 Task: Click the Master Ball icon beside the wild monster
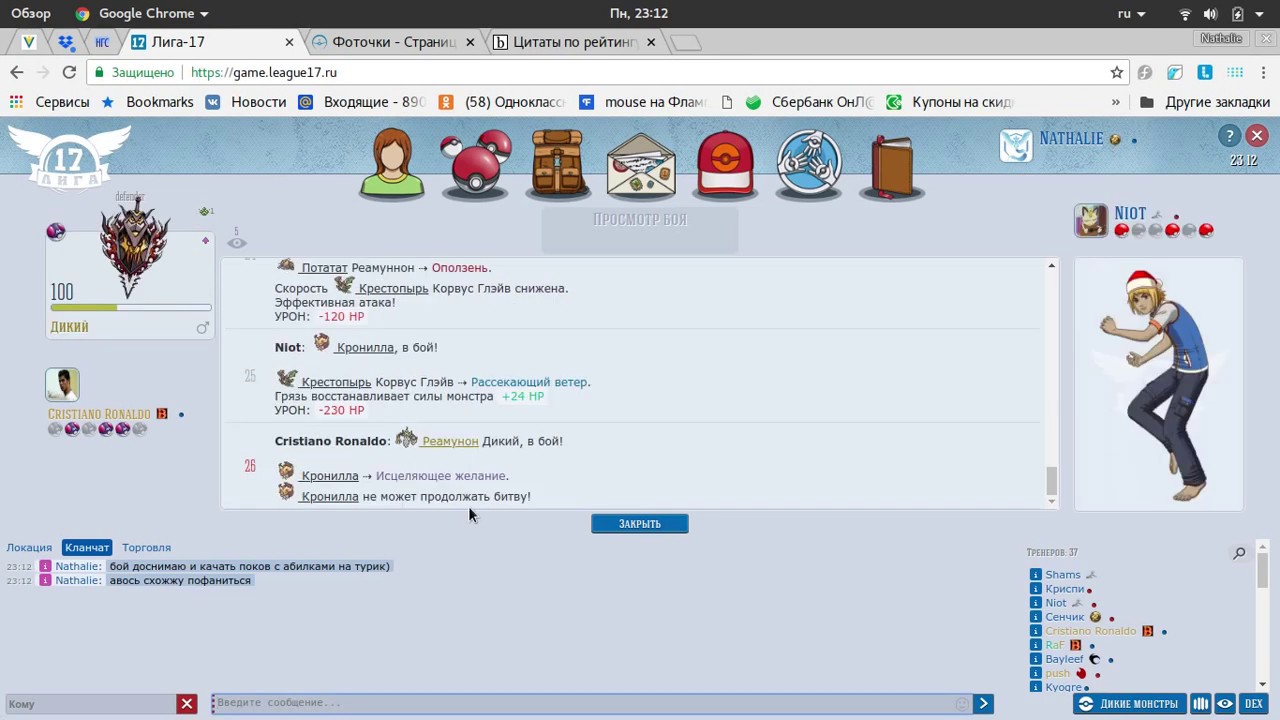point(56,232)
